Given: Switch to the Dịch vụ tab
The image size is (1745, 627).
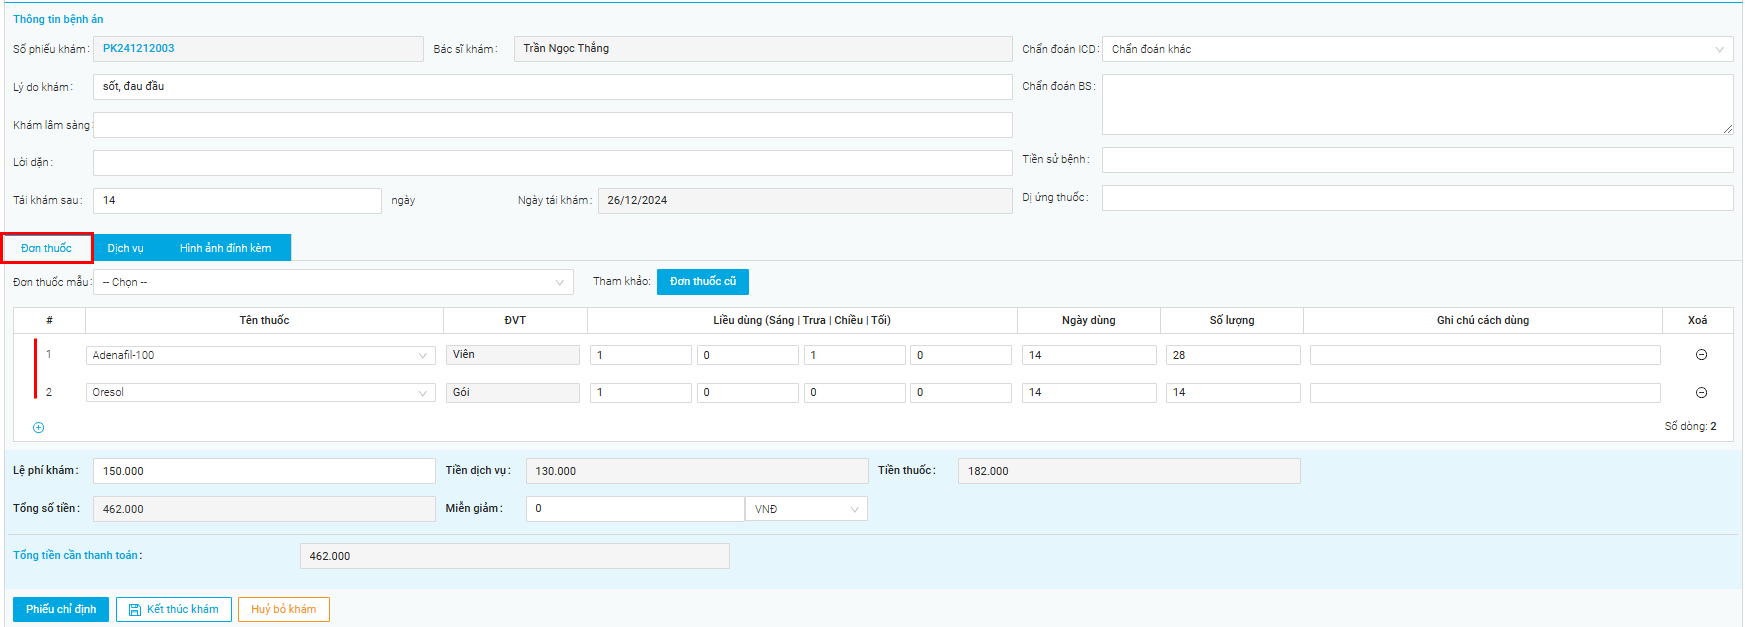Looking at the screenshot, I should coord(125,248).
